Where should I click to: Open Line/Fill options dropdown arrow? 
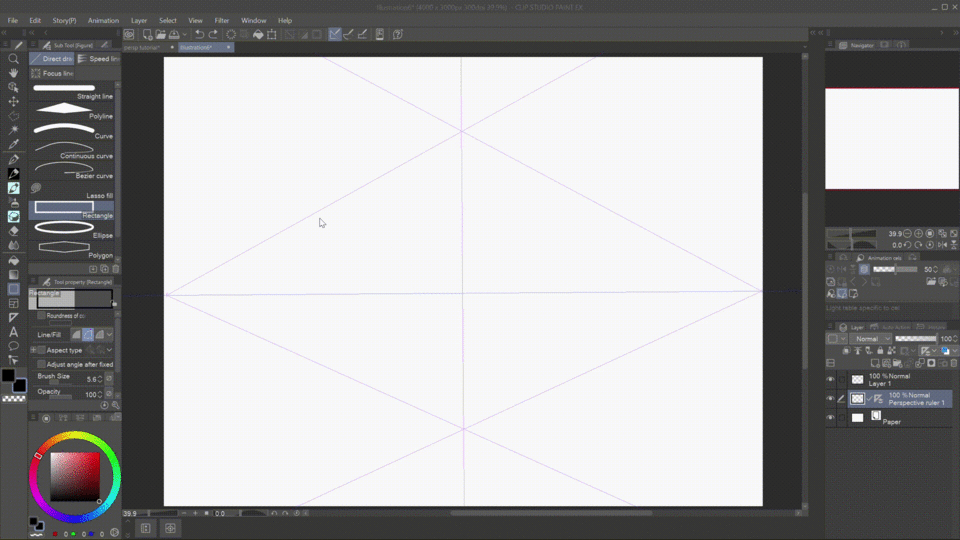click(110, 334)
